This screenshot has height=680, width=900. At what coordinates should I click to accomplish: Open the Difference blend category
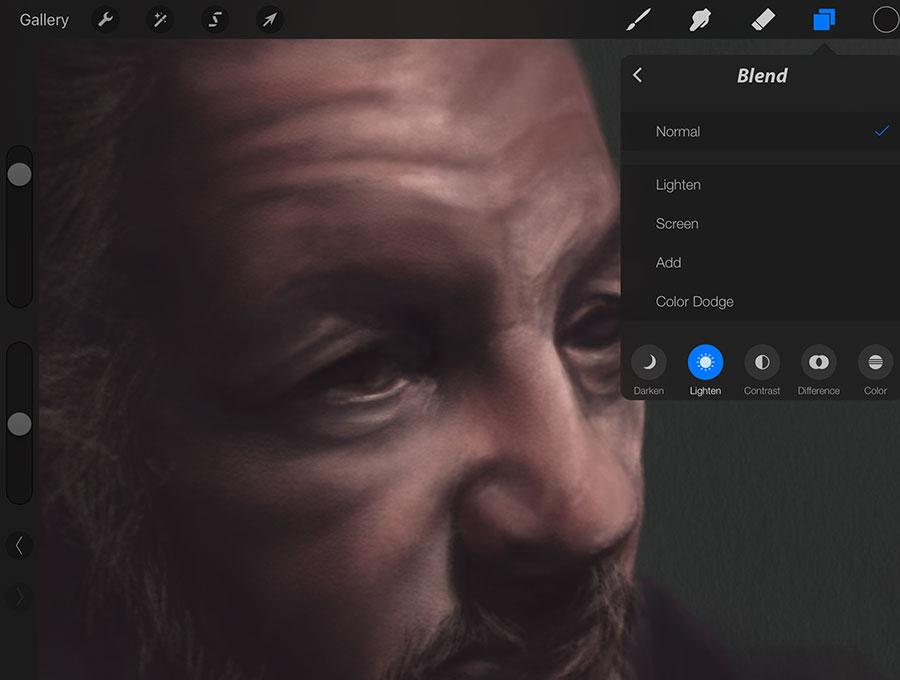pyautogui.click(x=818, y=363)
